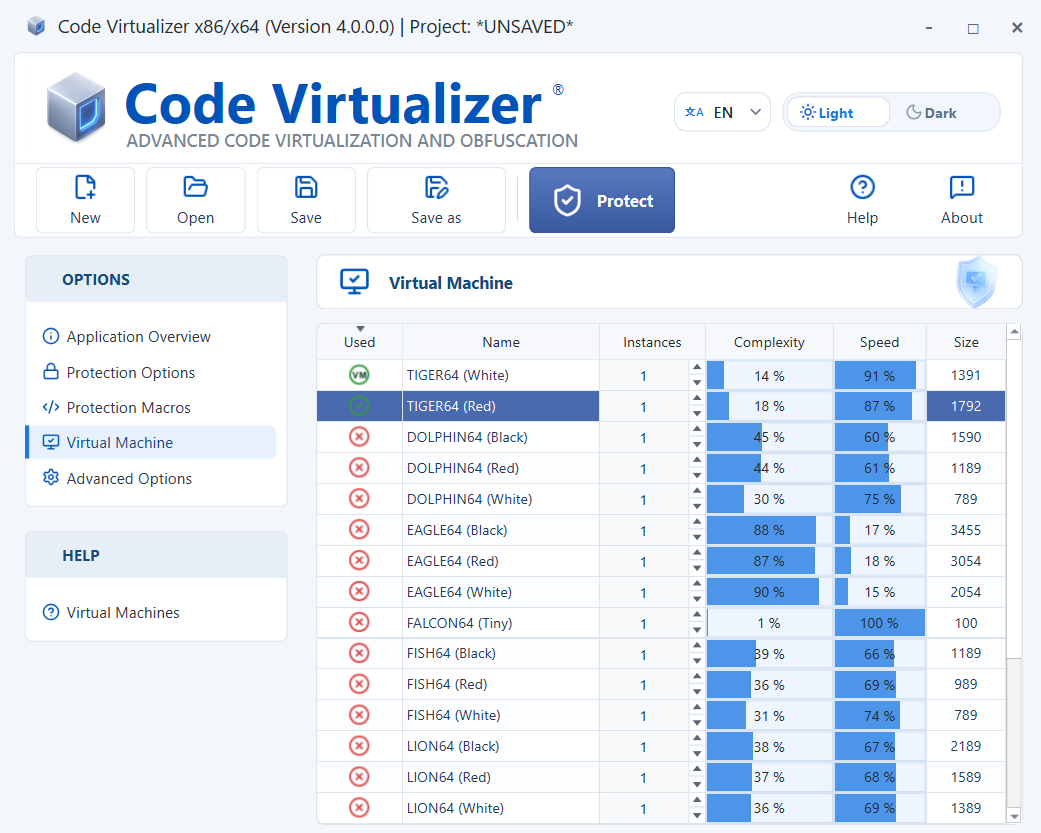Sort by the Size column header

(966, 342)
